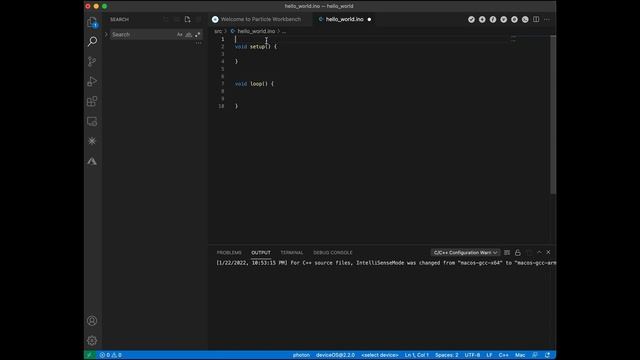Image resolution: width=640 pixels, height=360 pixels.
Task: Click the unsaved dot on hello_world.ino tab
Action: [x=369, y=19]
